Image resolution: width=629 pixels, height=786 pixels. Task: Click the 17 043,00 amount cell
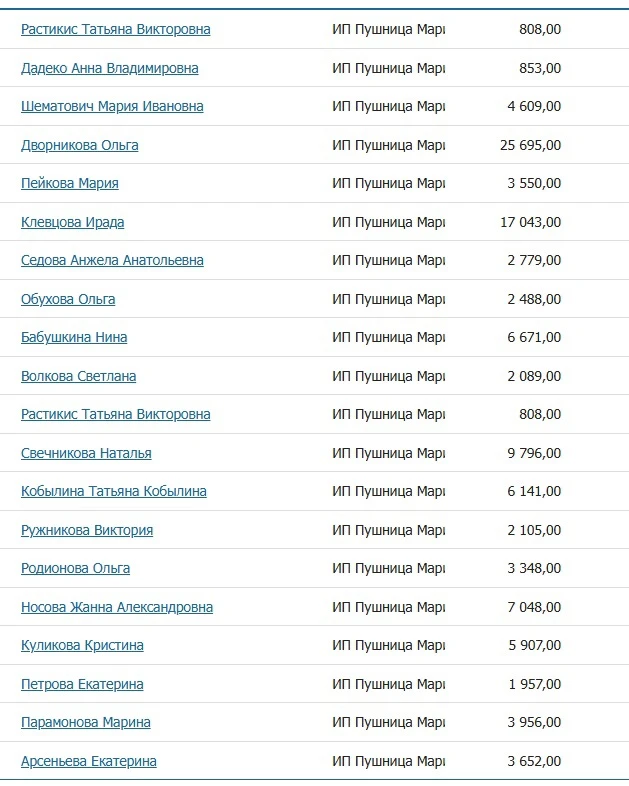[x=530, y=222]
